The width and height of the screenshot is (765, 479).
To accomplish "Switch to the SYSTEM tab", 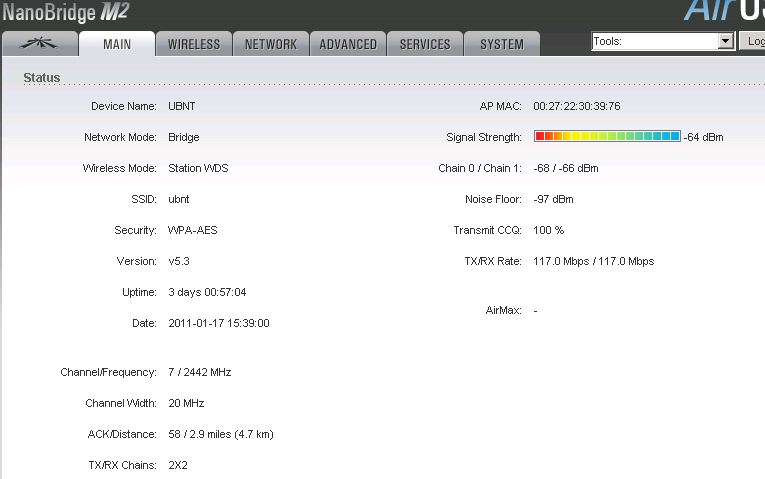I will pos(502,44).
